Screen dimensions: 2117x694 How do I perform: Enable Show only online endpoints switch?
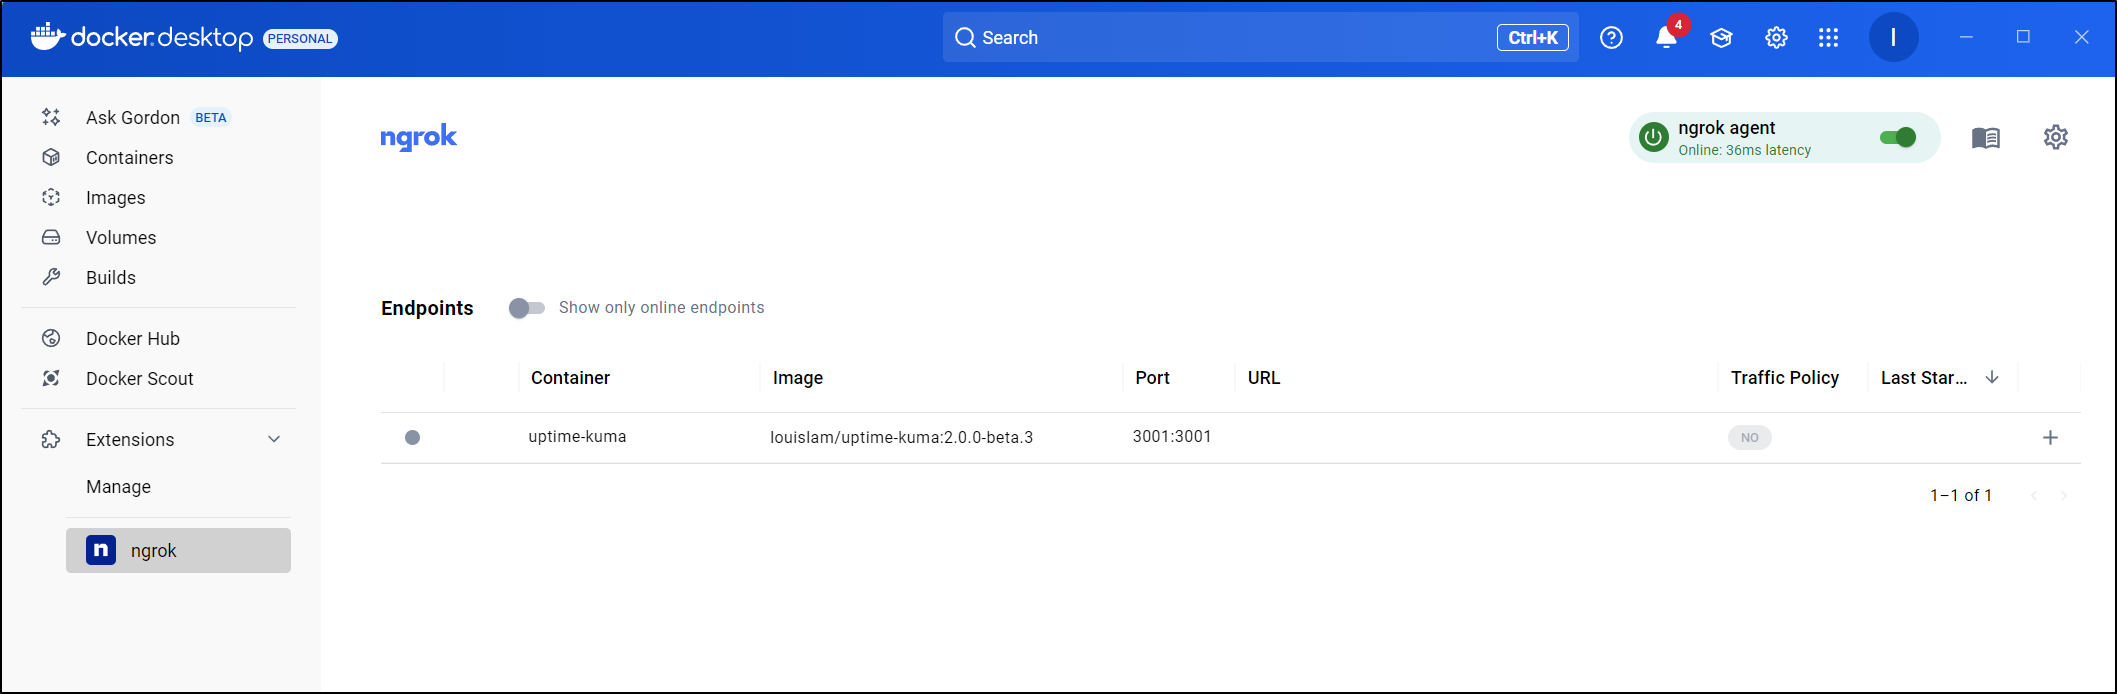(x=526, y=308)
